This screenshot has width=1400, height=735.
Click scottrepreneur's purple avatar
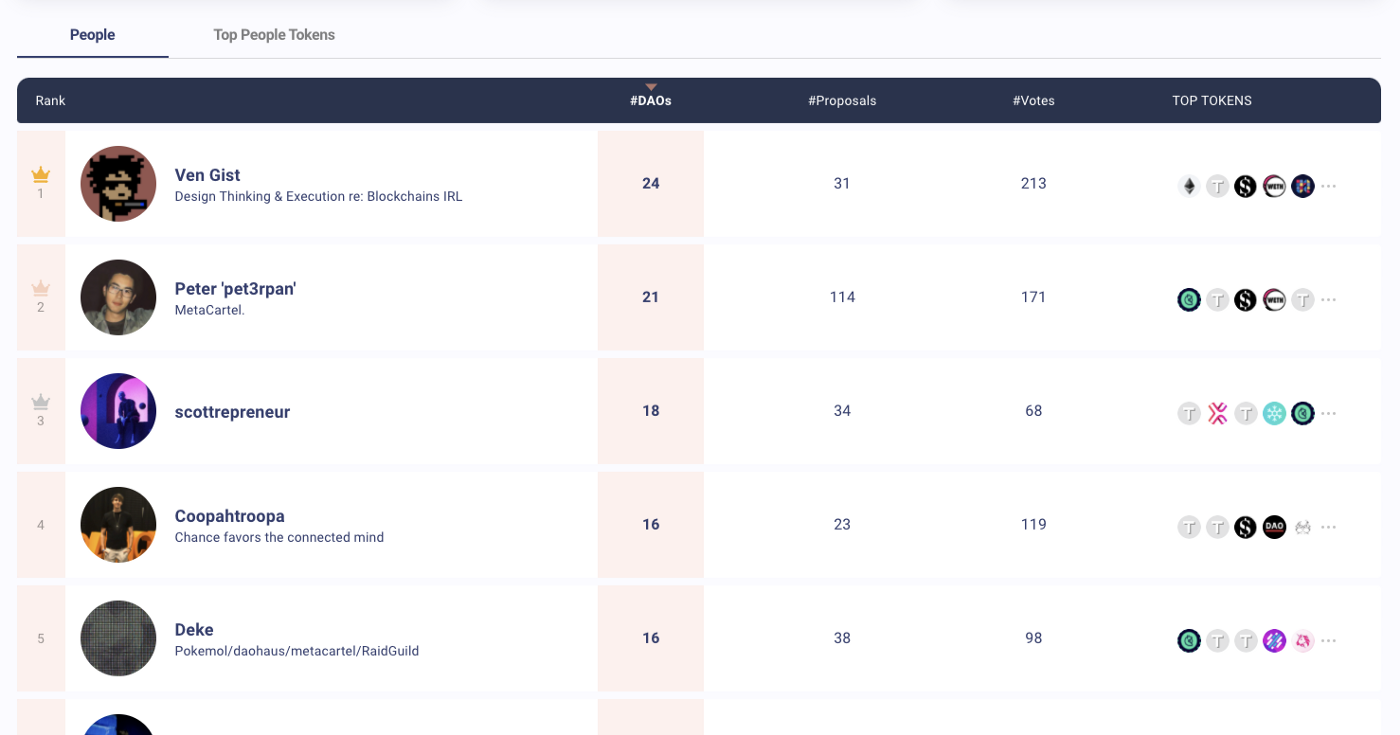click(x=118, y=411)
